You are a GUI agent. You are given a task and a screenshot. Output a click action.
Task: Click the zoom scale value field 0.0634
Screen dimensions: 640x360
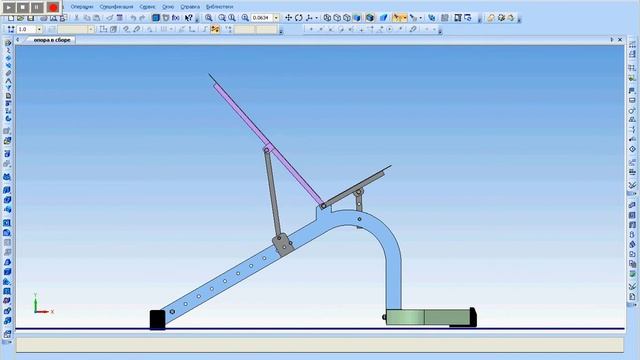coord(262,18)
